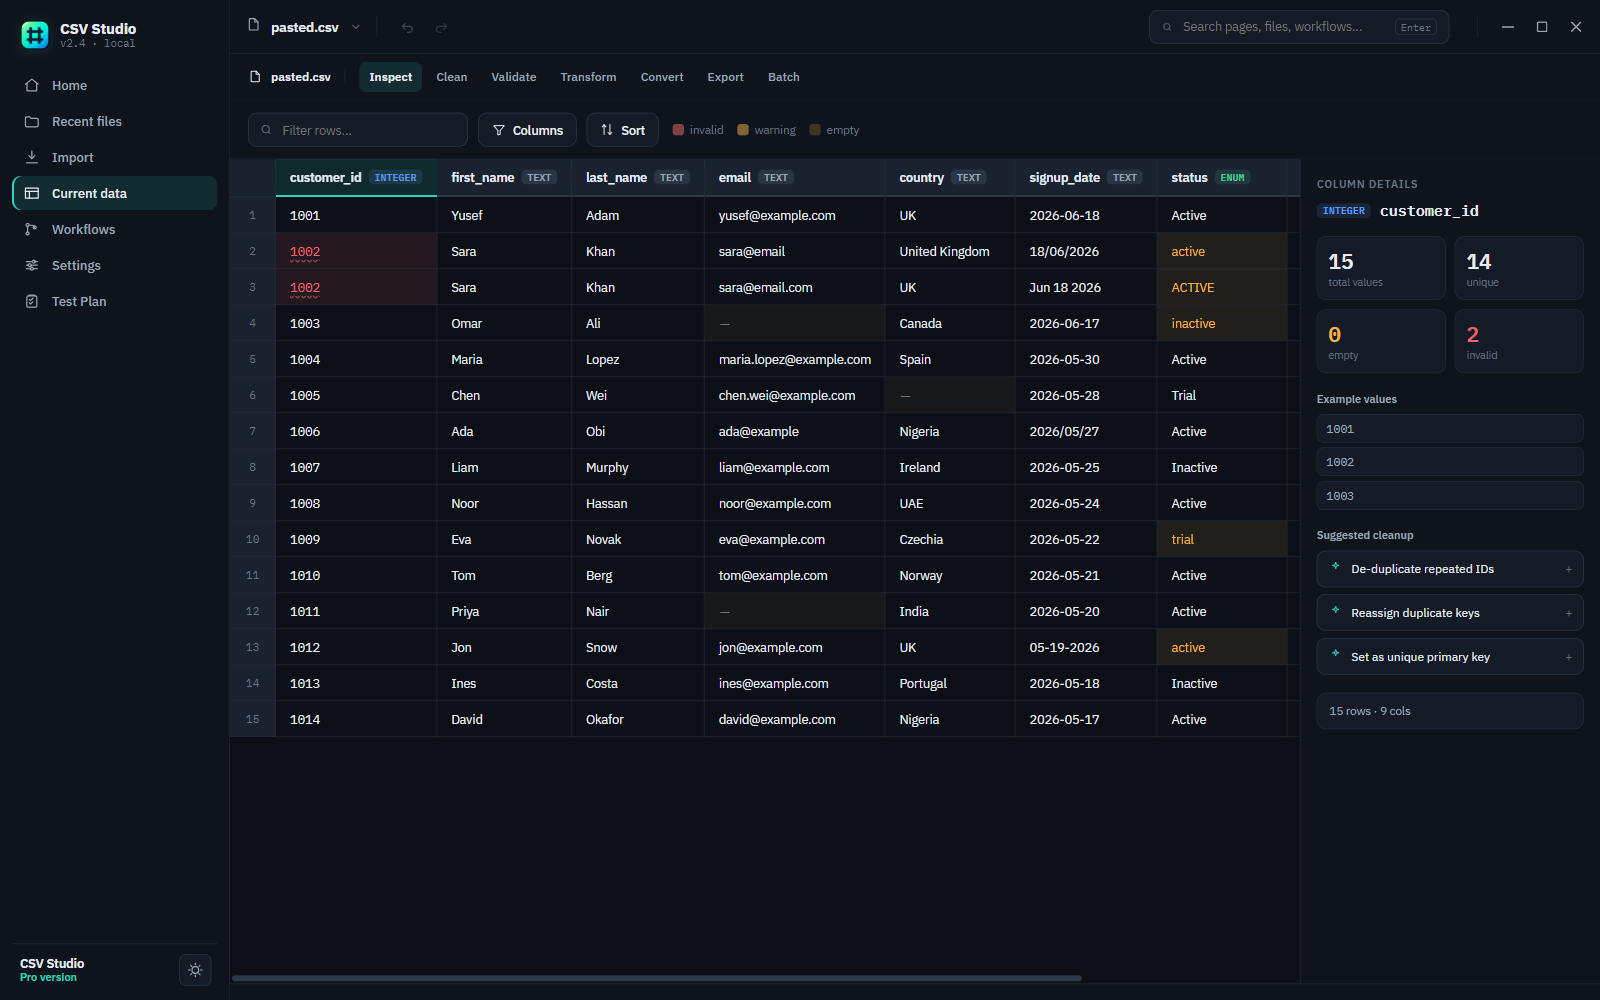Viewport: 1600px width, 1000px height.
Task: Select Current data in the sidebar
Action: [x=114, y=193]
